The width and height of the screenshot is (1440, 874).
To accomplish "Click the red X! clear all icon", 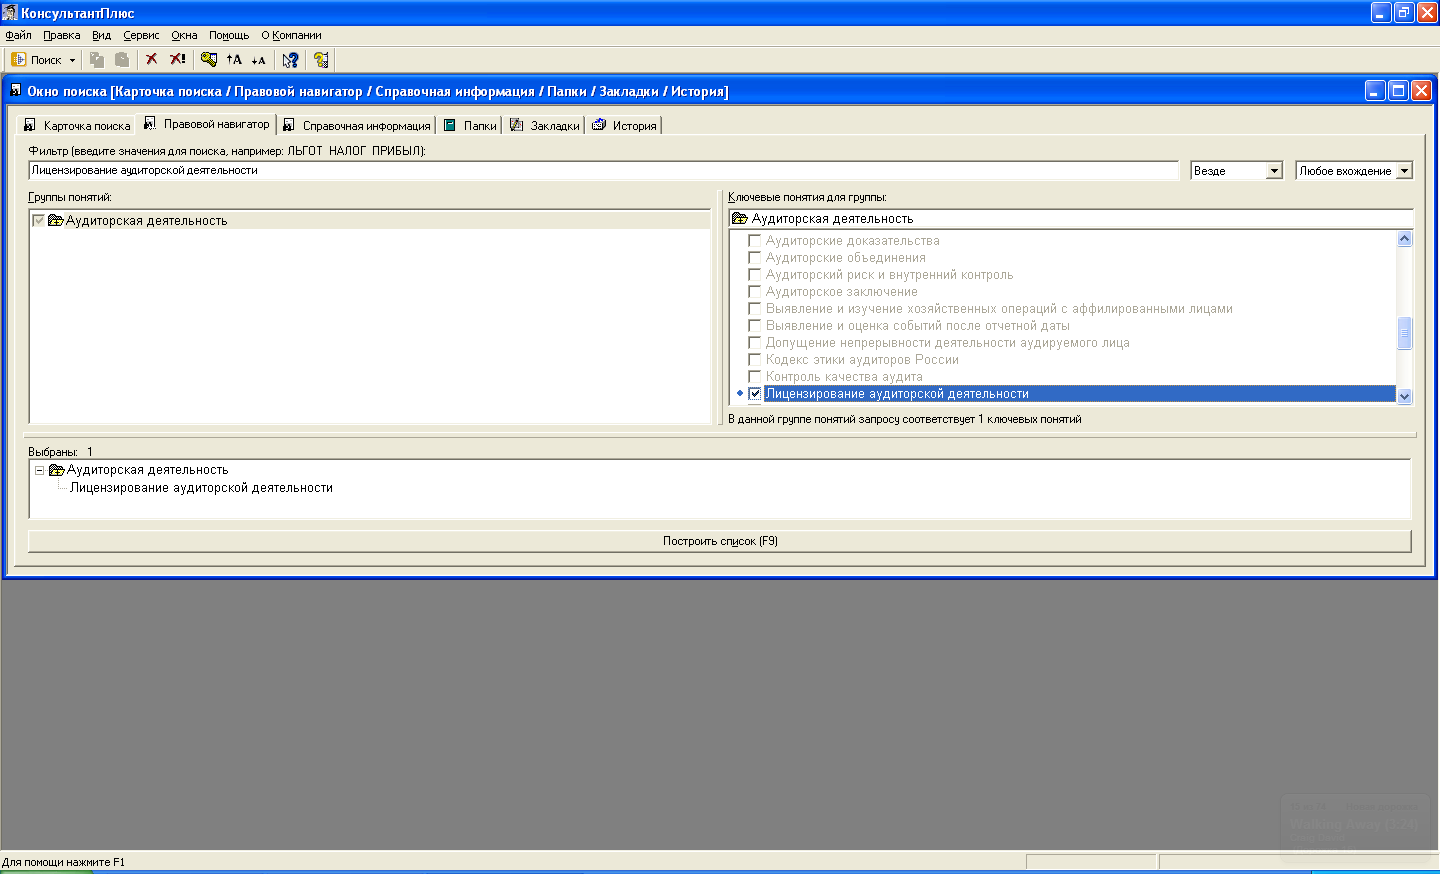I will (x=178, y=60).
